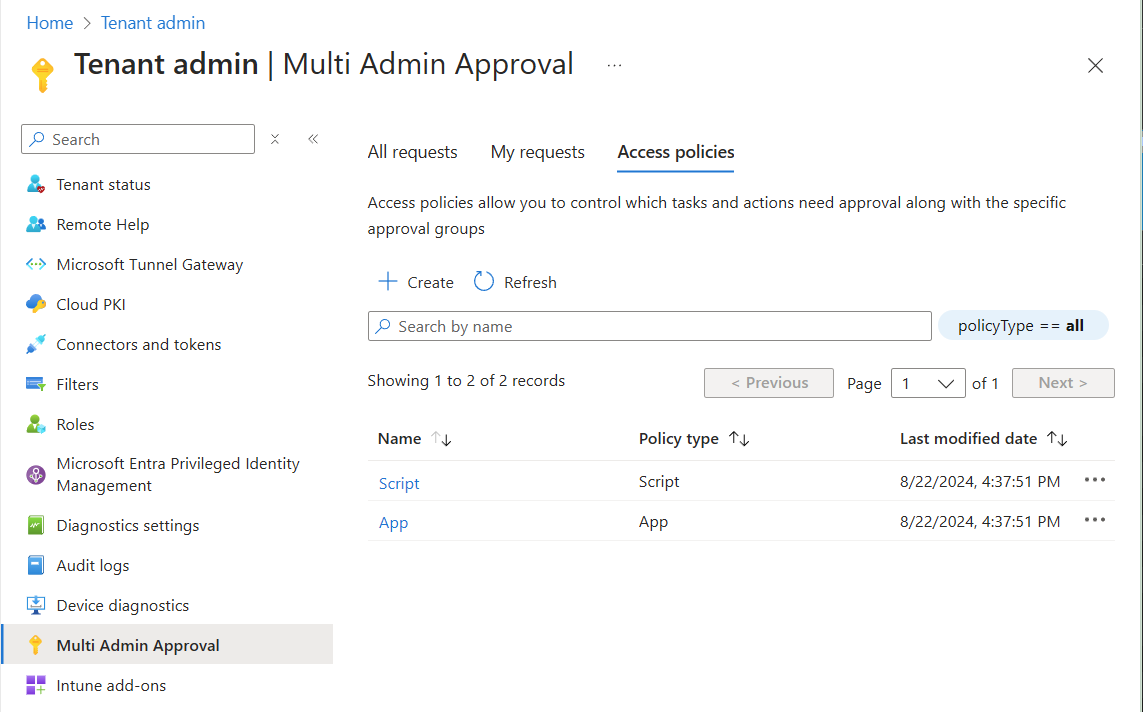Sort by Last modified date column arrows
This screenshot has width=1143, height=712.
(x=1057, y=439)
